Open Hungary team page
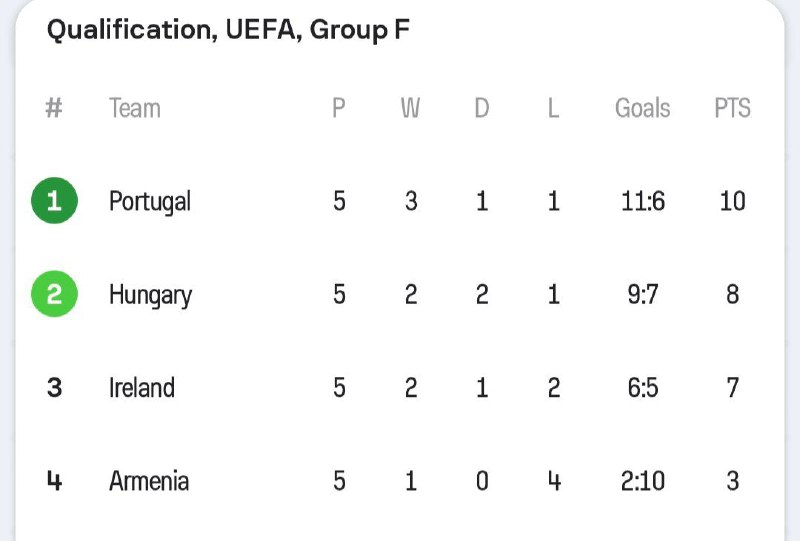Screen dimensions: 800x541 [x=150, y=295]
